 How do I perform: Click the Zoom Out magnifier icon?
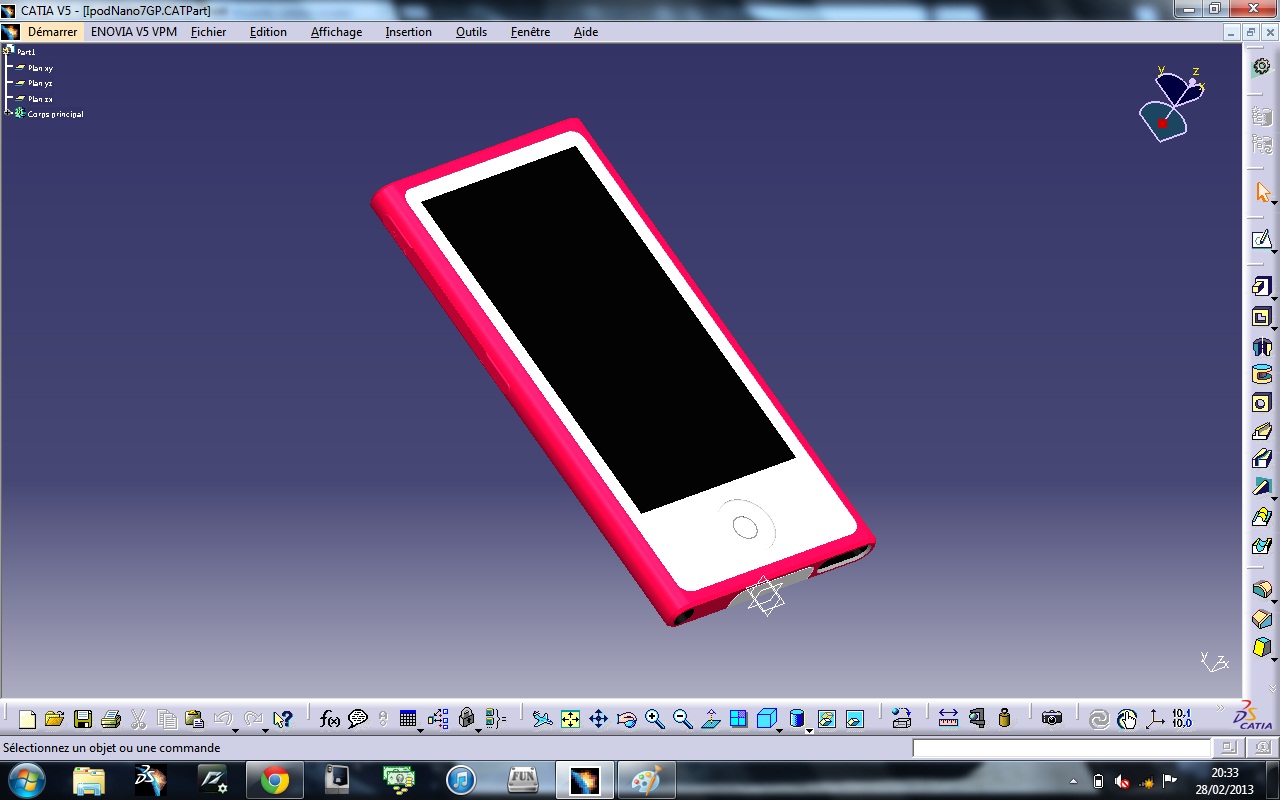(682, 718)
